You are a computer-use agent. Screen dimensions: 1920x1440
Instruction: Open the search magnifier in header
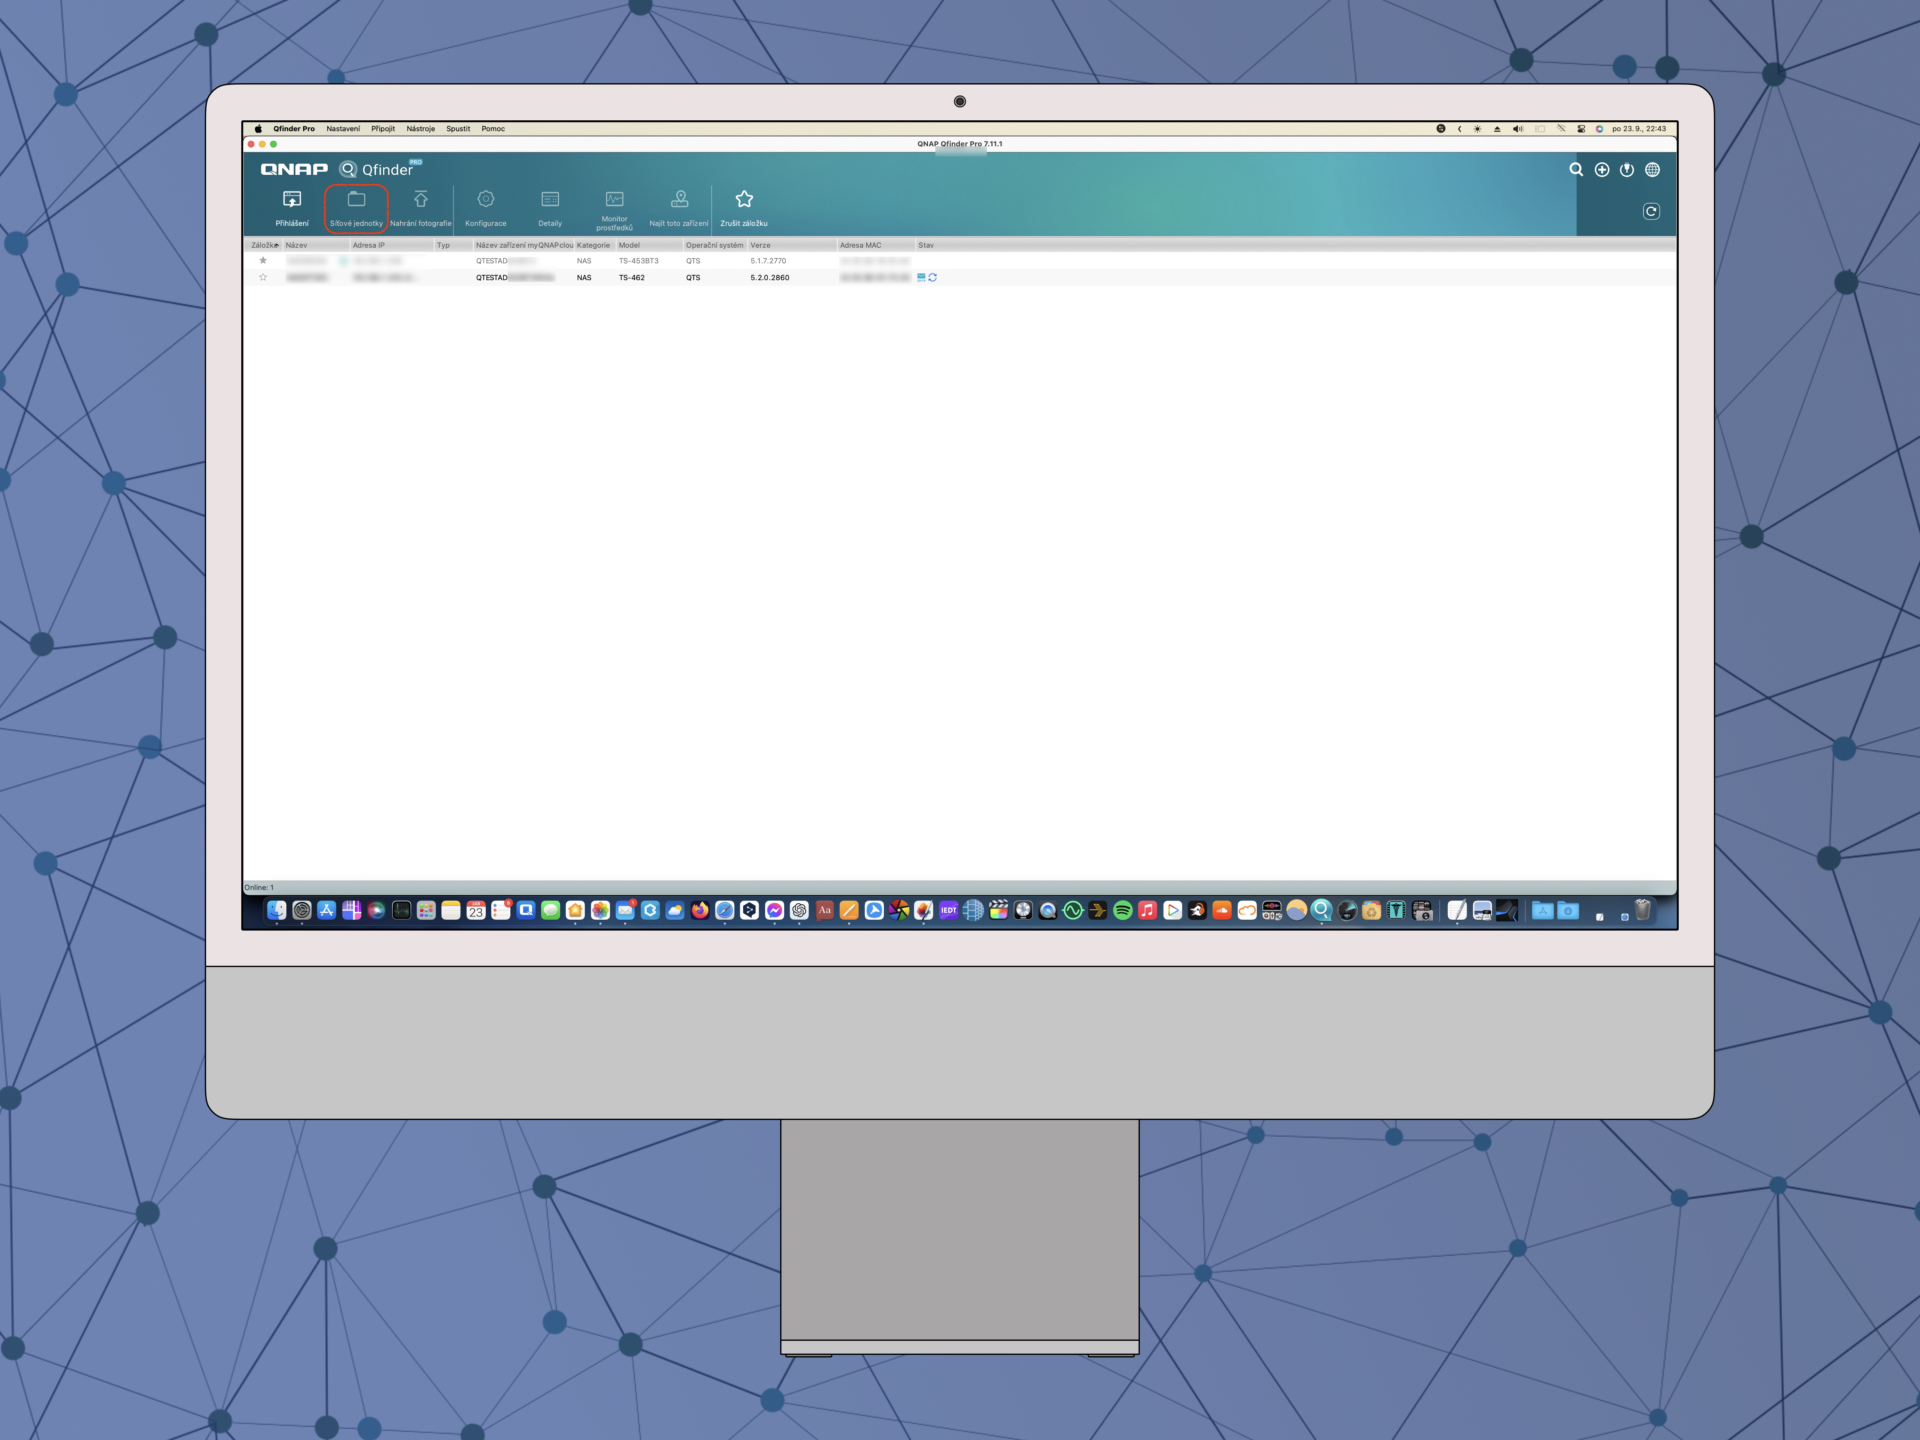[1576, 170]
